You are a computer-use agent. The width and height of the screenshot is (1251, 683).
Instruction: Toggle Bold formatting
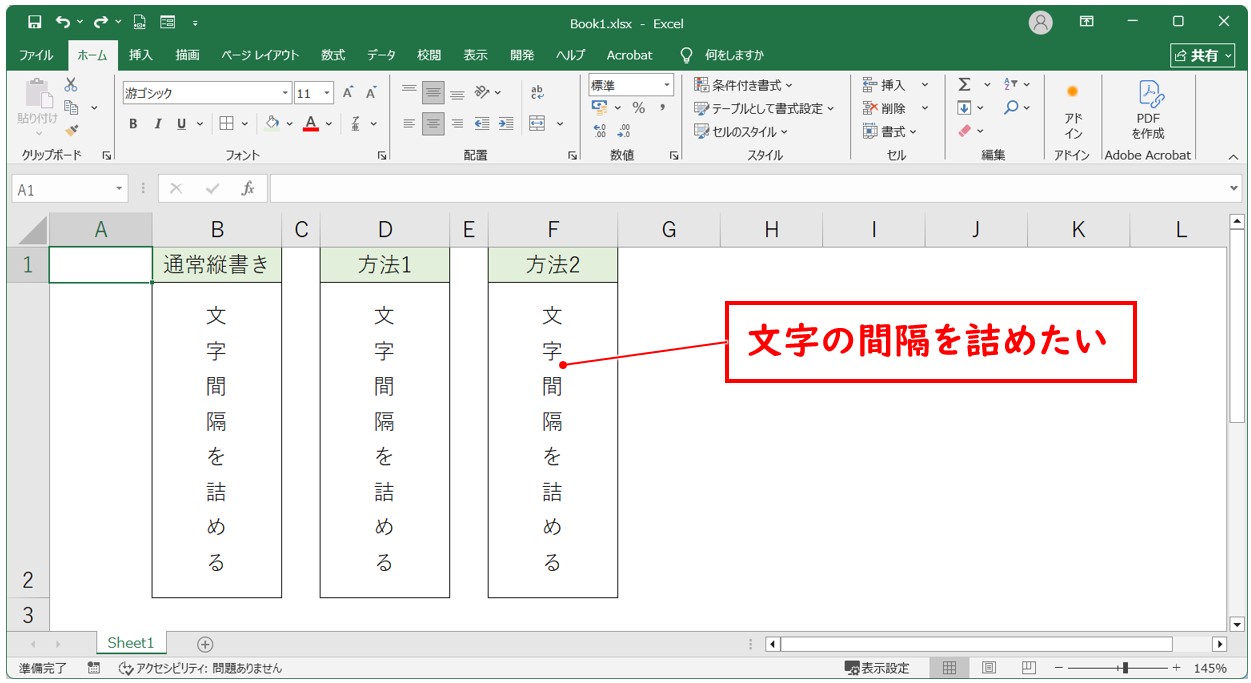[133, 124]
